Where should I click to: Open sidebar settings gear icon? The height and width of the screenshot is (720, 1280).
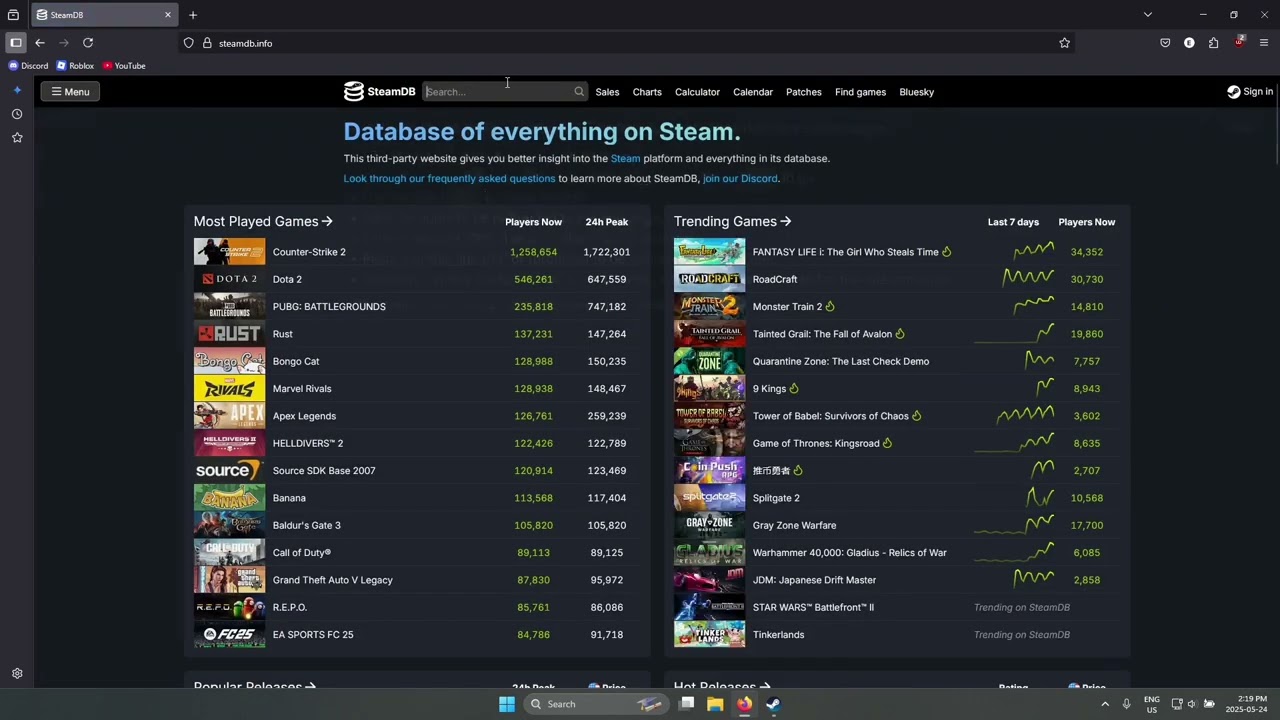pyautogui.click(x=17, y=674)
